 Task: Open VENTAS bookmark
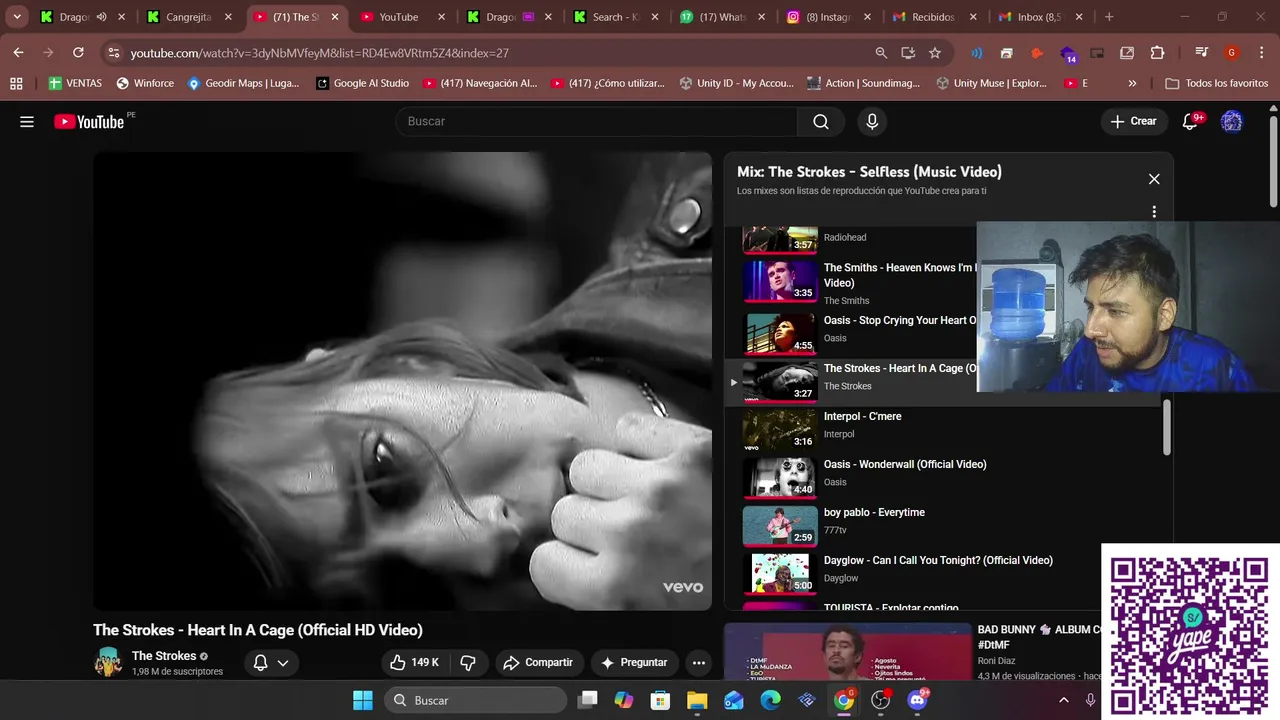[x=76, y=83]
